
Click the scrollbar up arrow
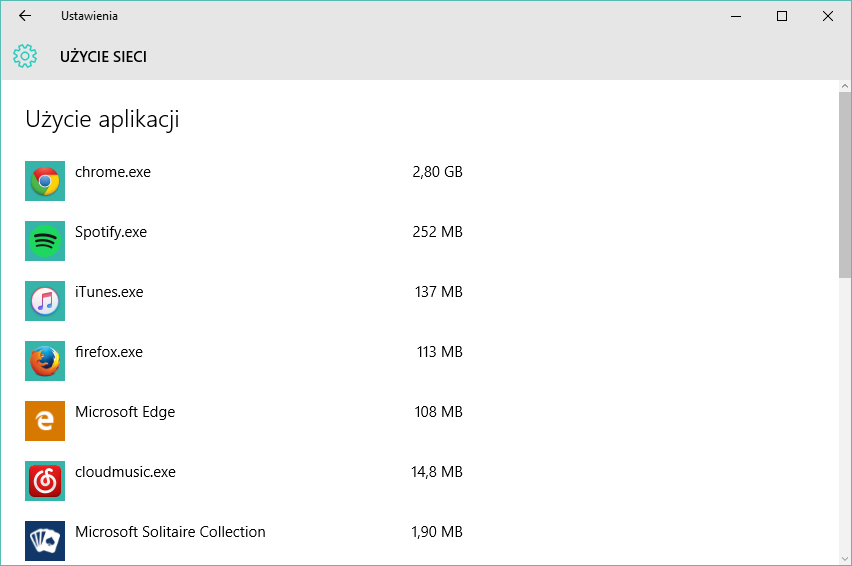point(845,86)
